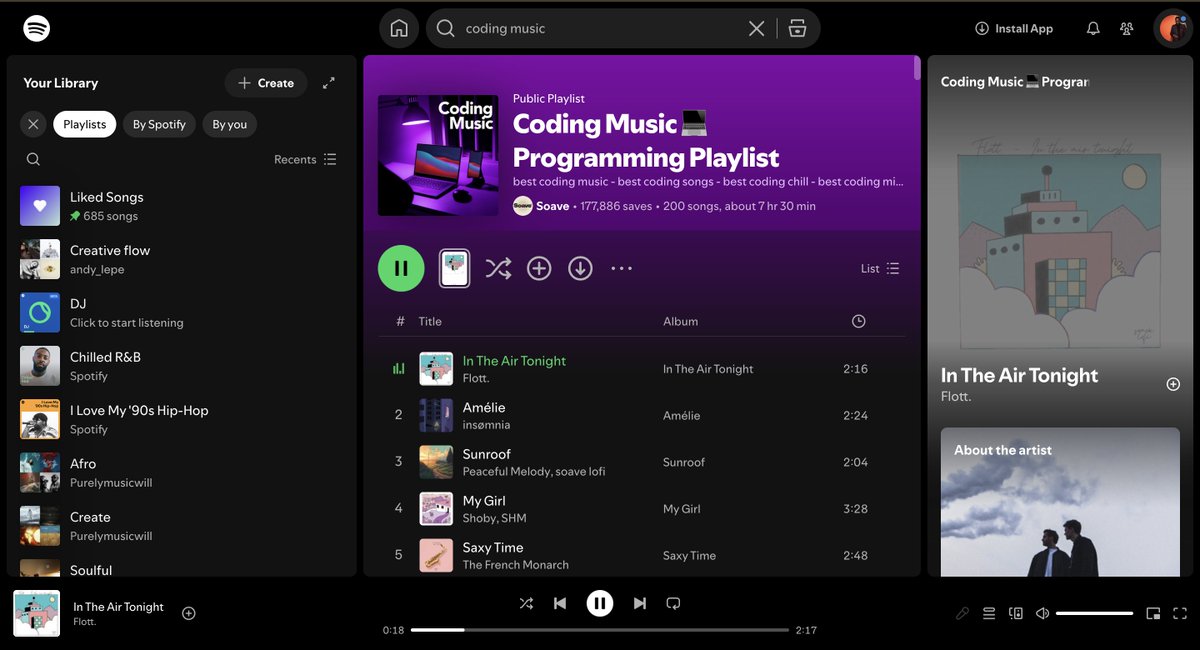This screenshot has height=650, width=1200.
Task: Click In The Air Tonight title in side panel
Action: (1019, 375)
